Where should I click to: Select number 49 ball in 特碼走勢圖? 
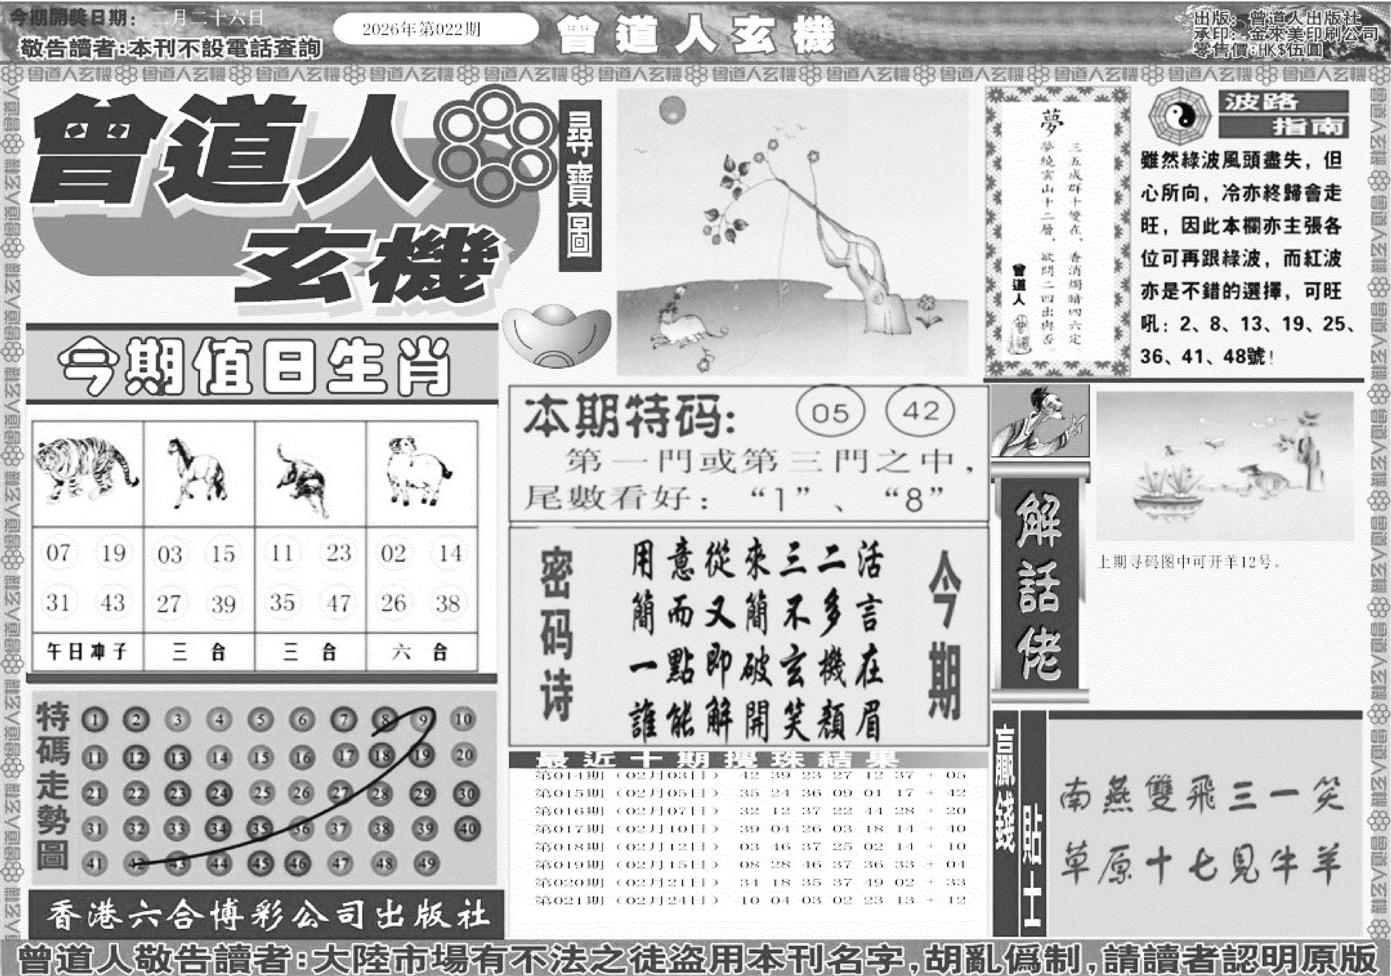point(426,863)
